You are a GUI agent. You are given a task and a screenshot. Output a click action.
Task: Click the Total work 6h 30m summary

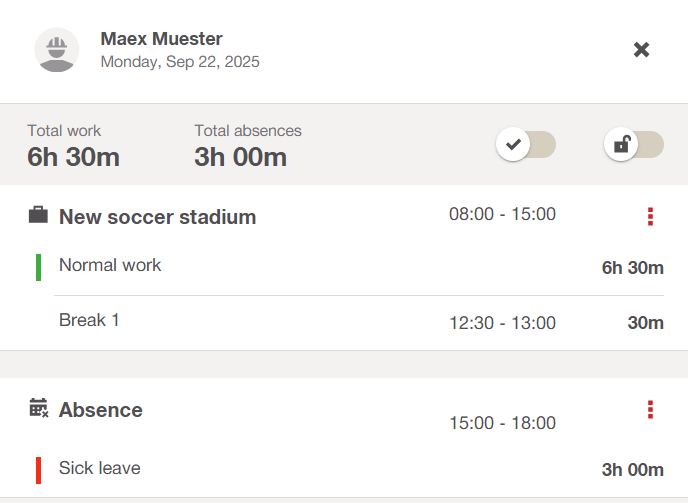coord(73,146)
